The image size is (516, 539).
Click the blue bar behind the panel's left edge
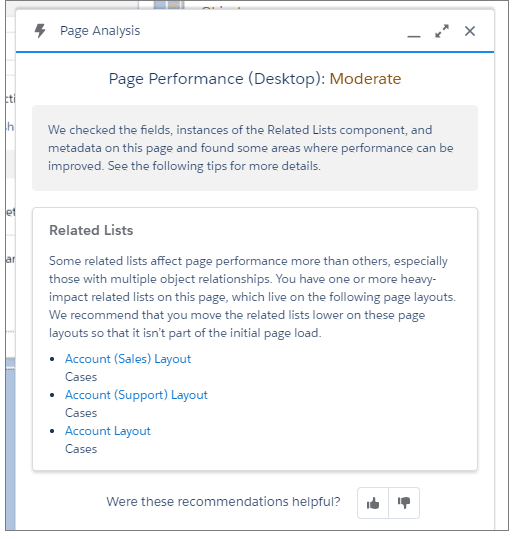coord(10,443)
